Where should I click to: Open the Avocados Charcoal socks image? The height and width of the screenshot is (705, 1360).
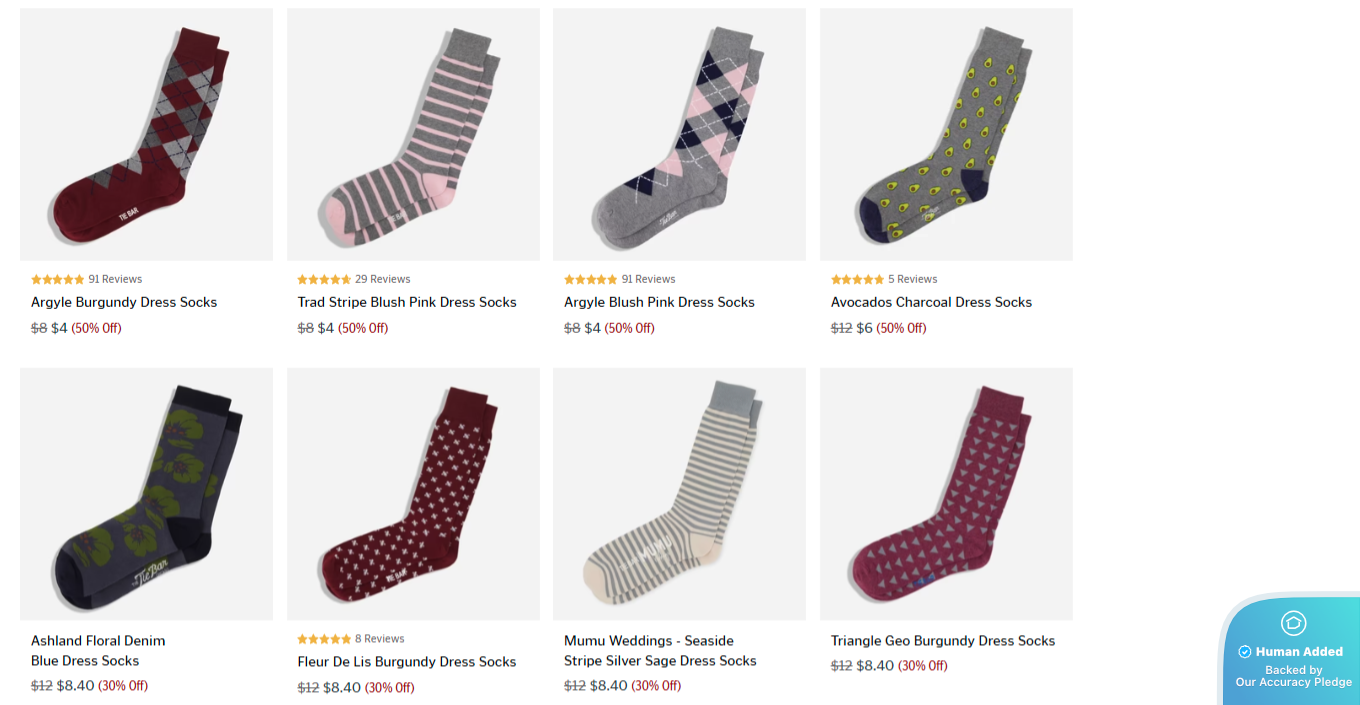[946, 135]
